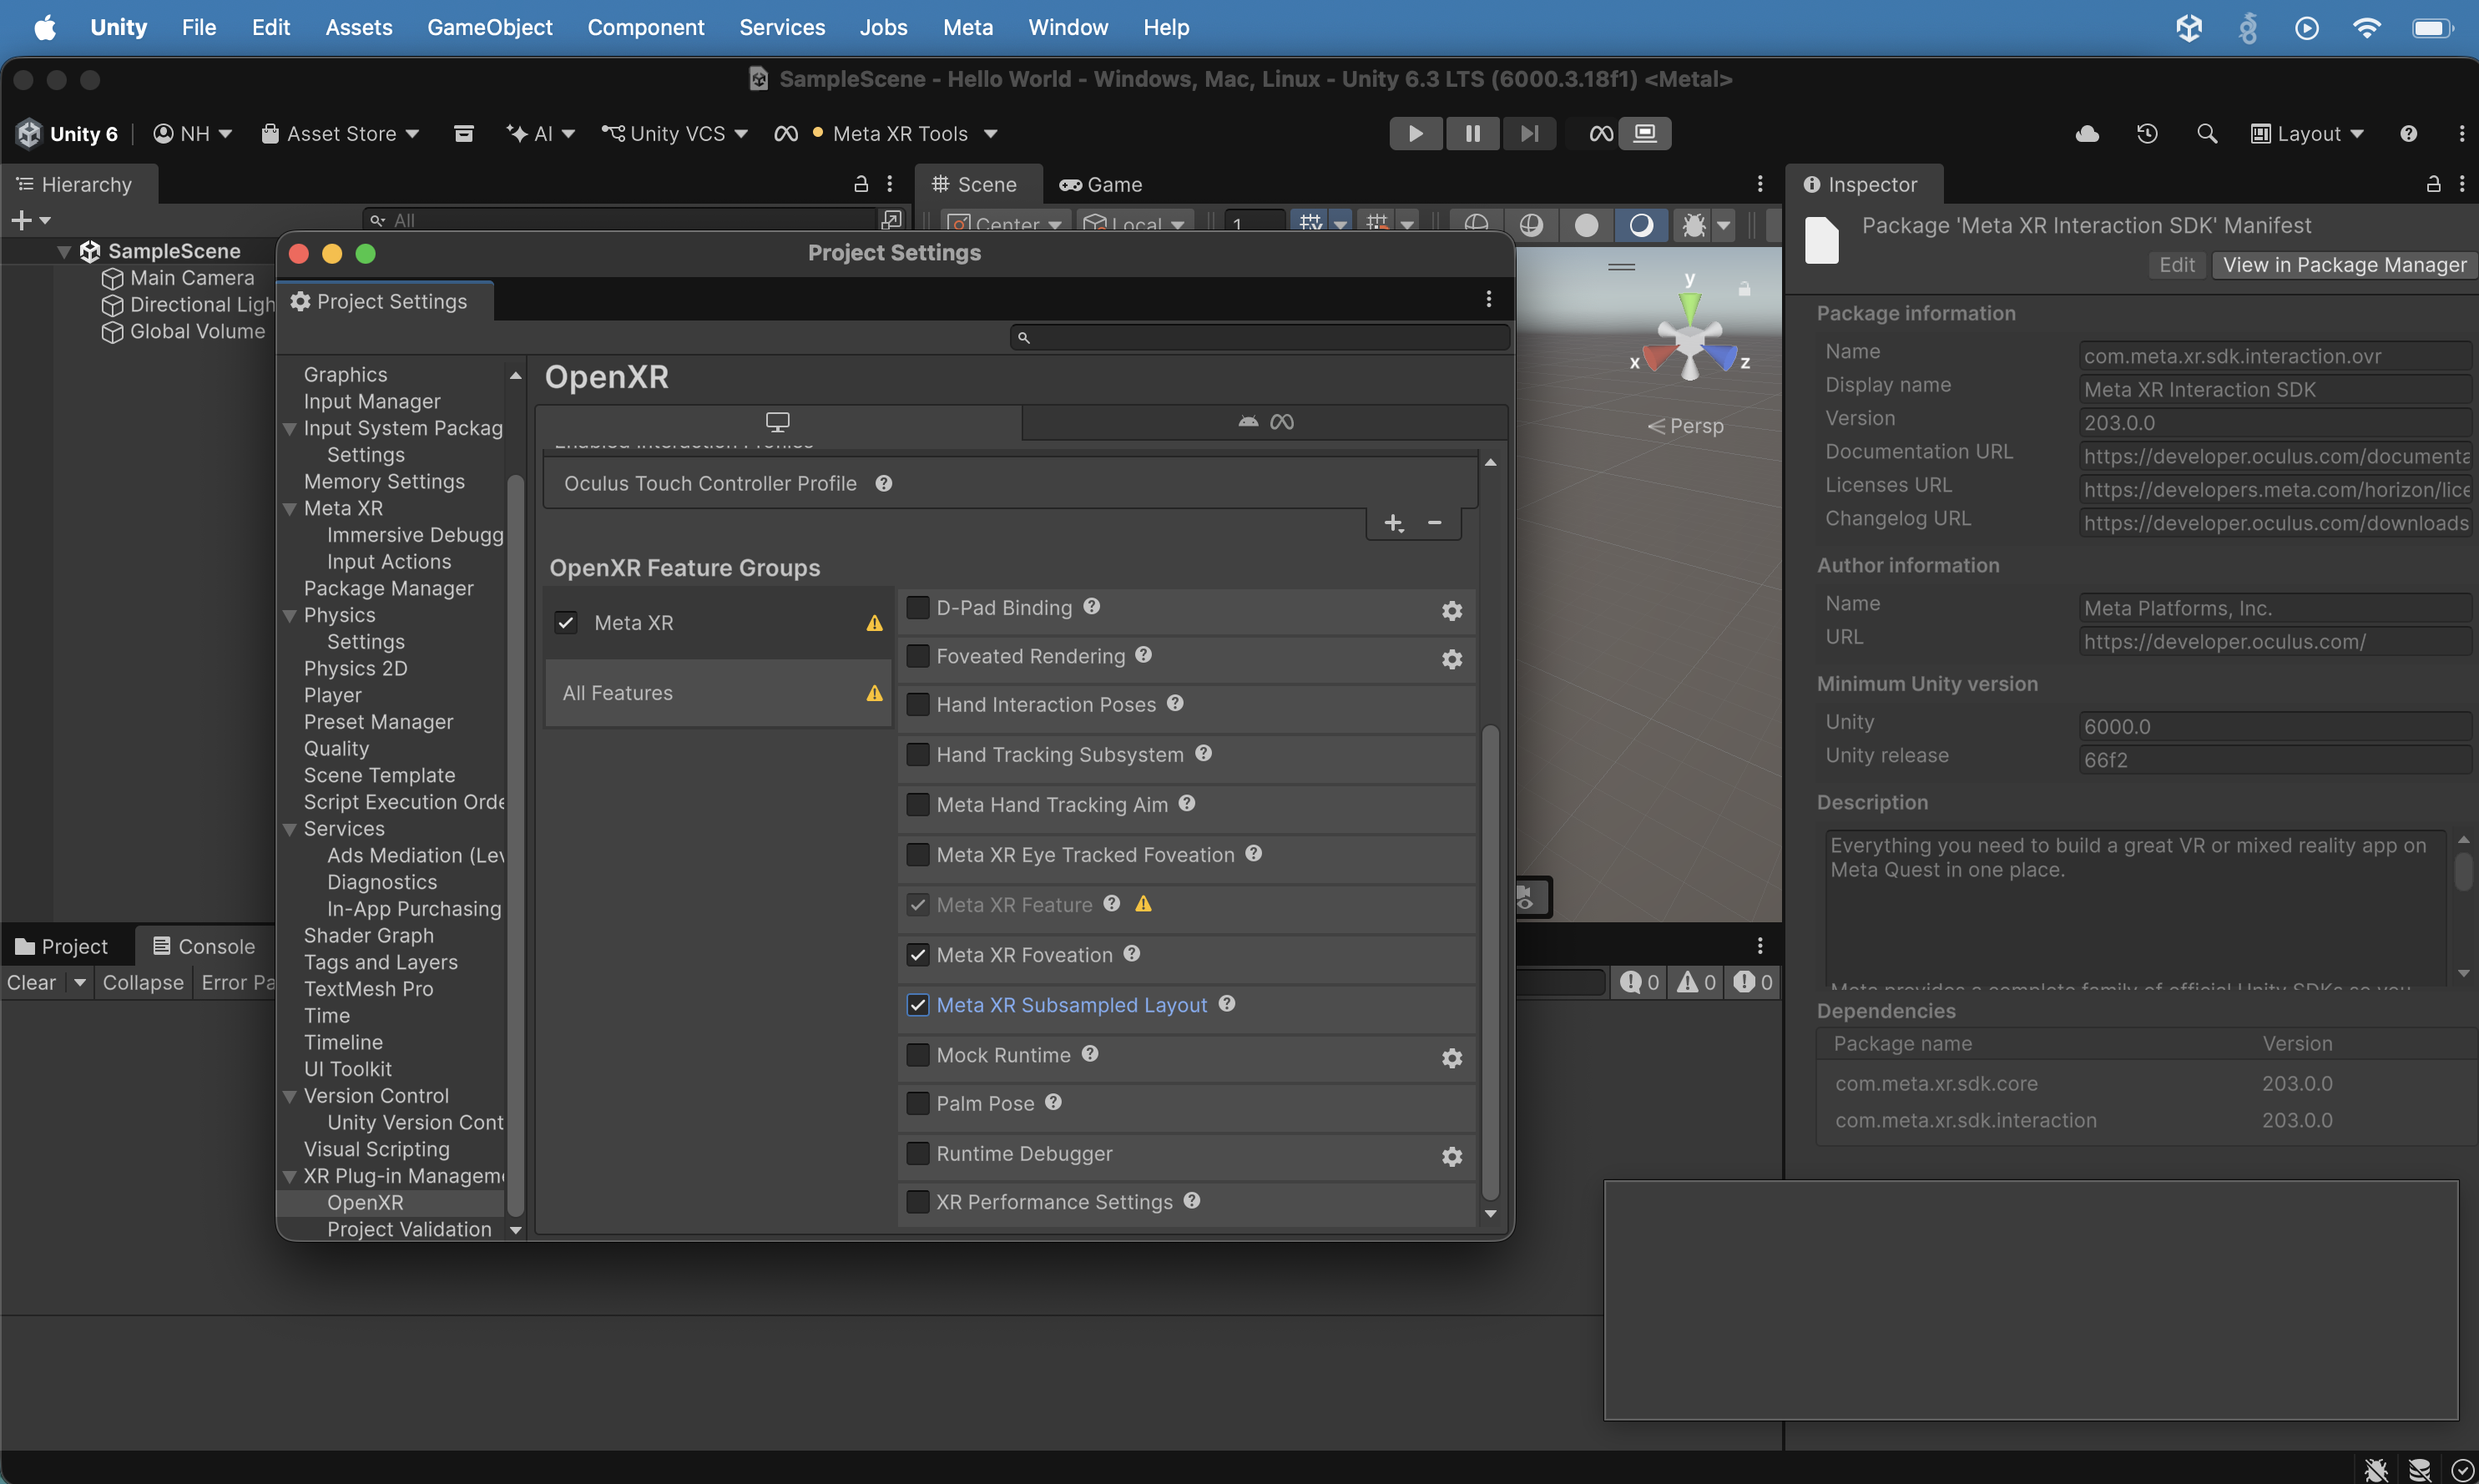Enable Hand Interaction Poses checkbox
Screen dimensions: 2479x1484
coord(917,704)
